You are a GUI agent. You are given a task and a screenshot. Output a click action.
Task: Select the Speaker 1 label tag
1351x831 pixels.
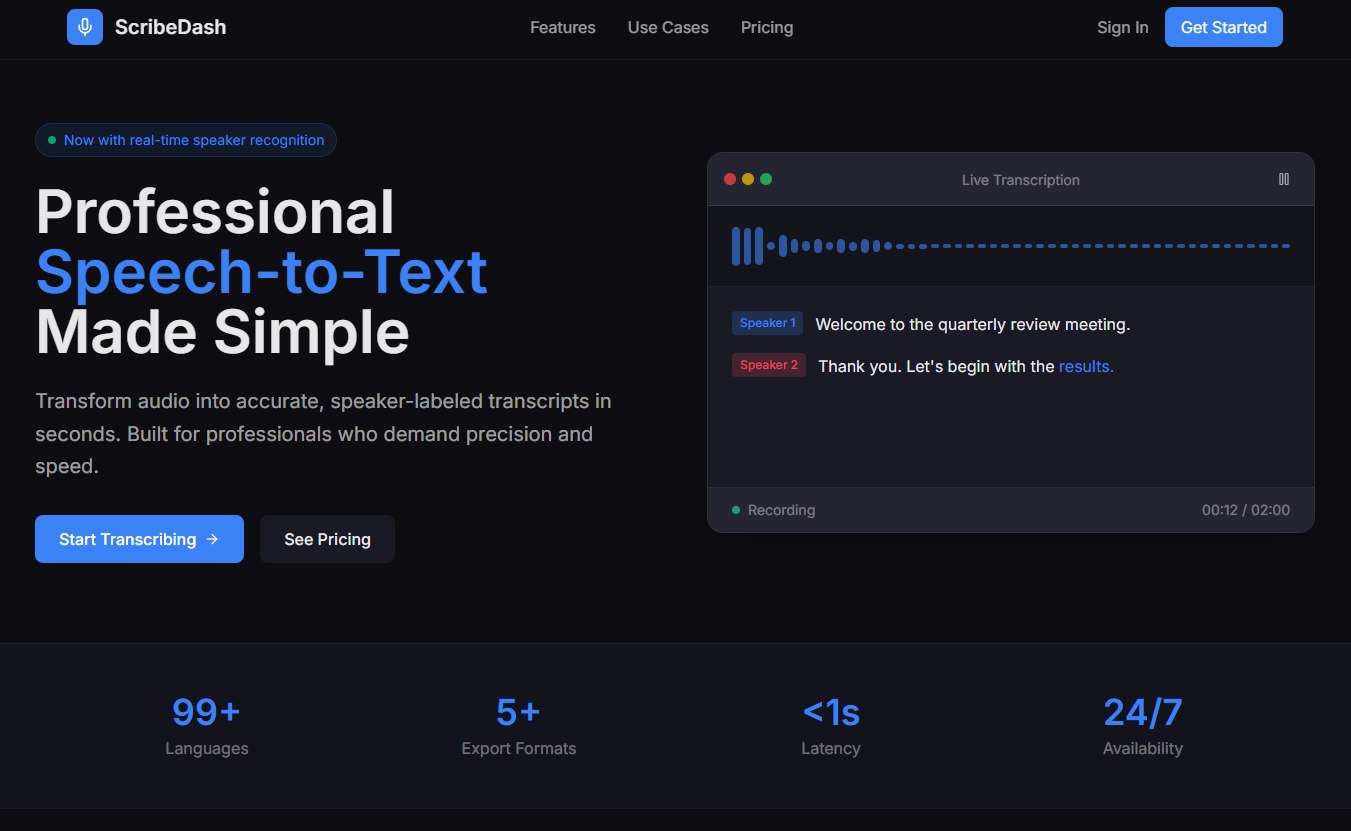coord(768,323)
